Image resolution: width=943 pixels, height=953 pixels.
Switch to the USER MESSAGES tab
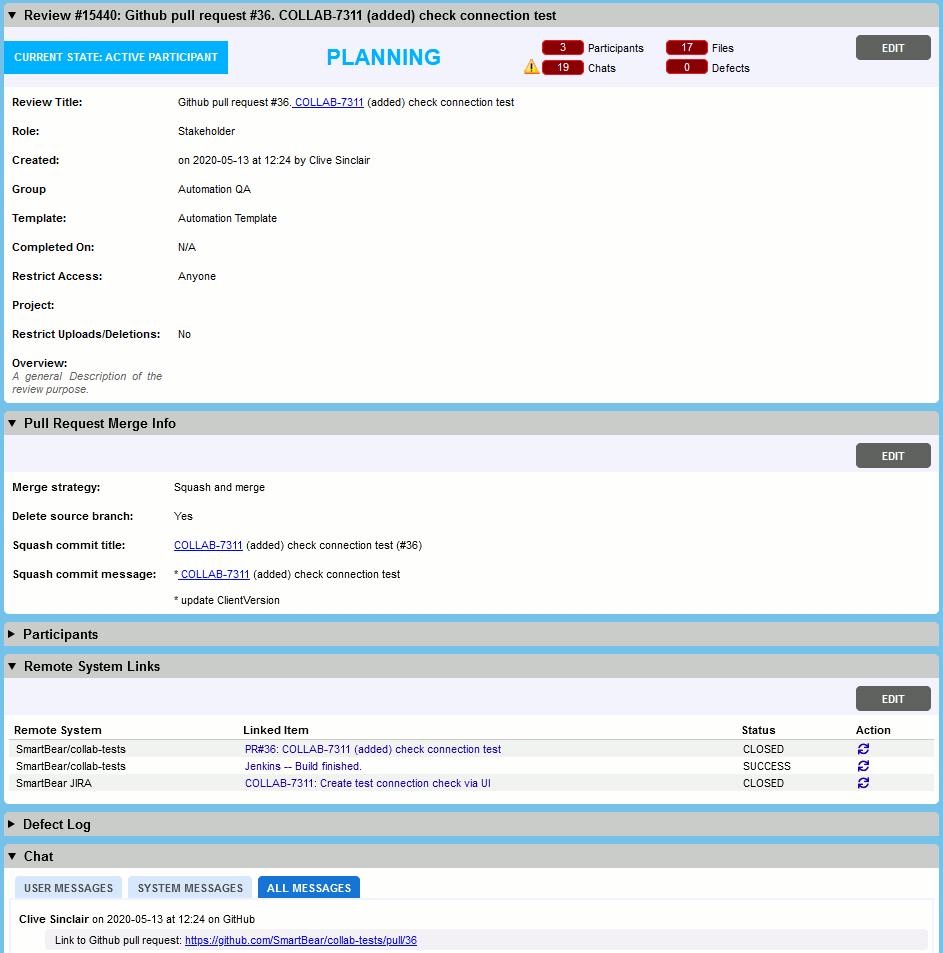pos(68,887)
